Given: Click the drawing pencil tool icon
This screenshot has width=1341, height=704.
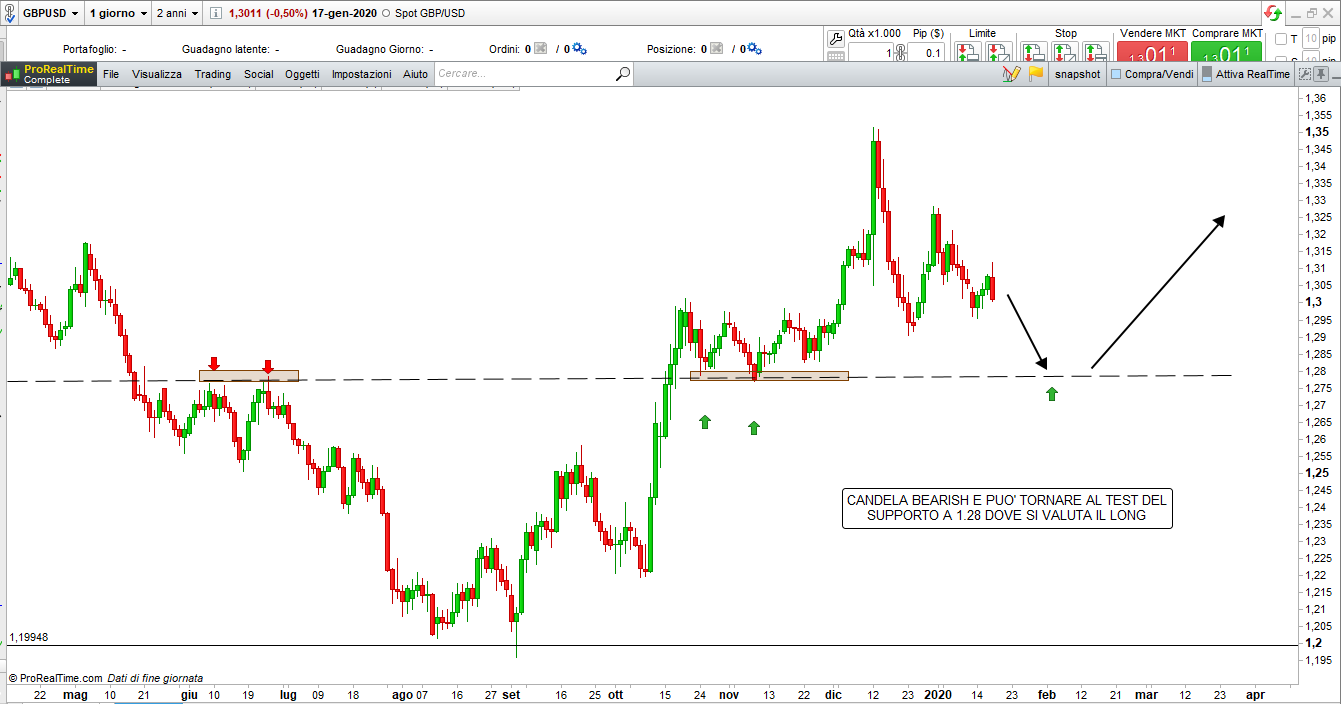Looking at the screenshot, I should click(1010, 74).
